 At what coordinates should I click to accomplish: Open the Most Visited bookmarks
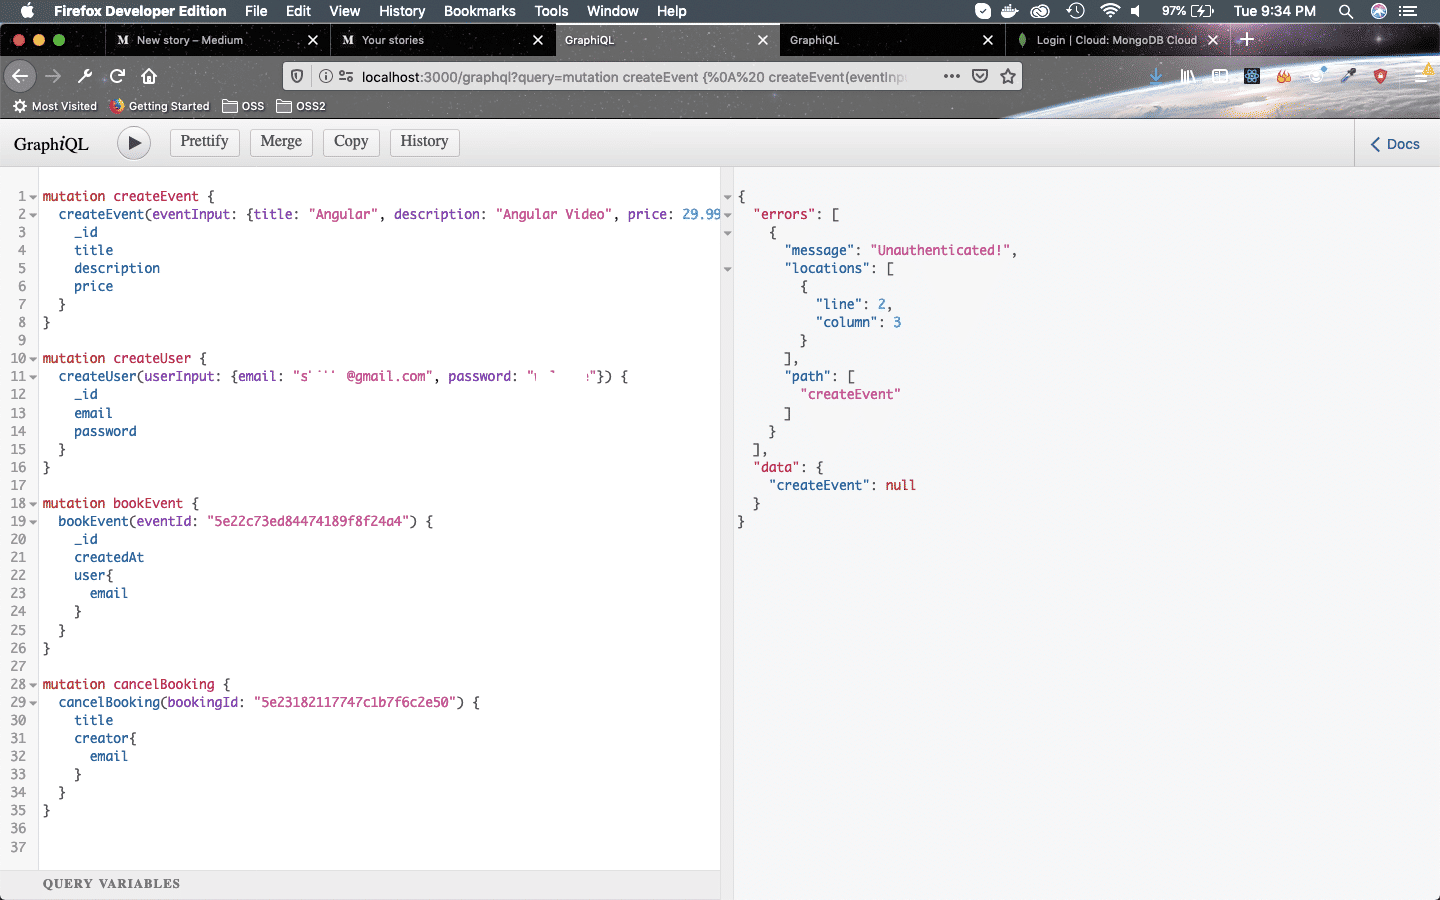(x=55, y=106)
